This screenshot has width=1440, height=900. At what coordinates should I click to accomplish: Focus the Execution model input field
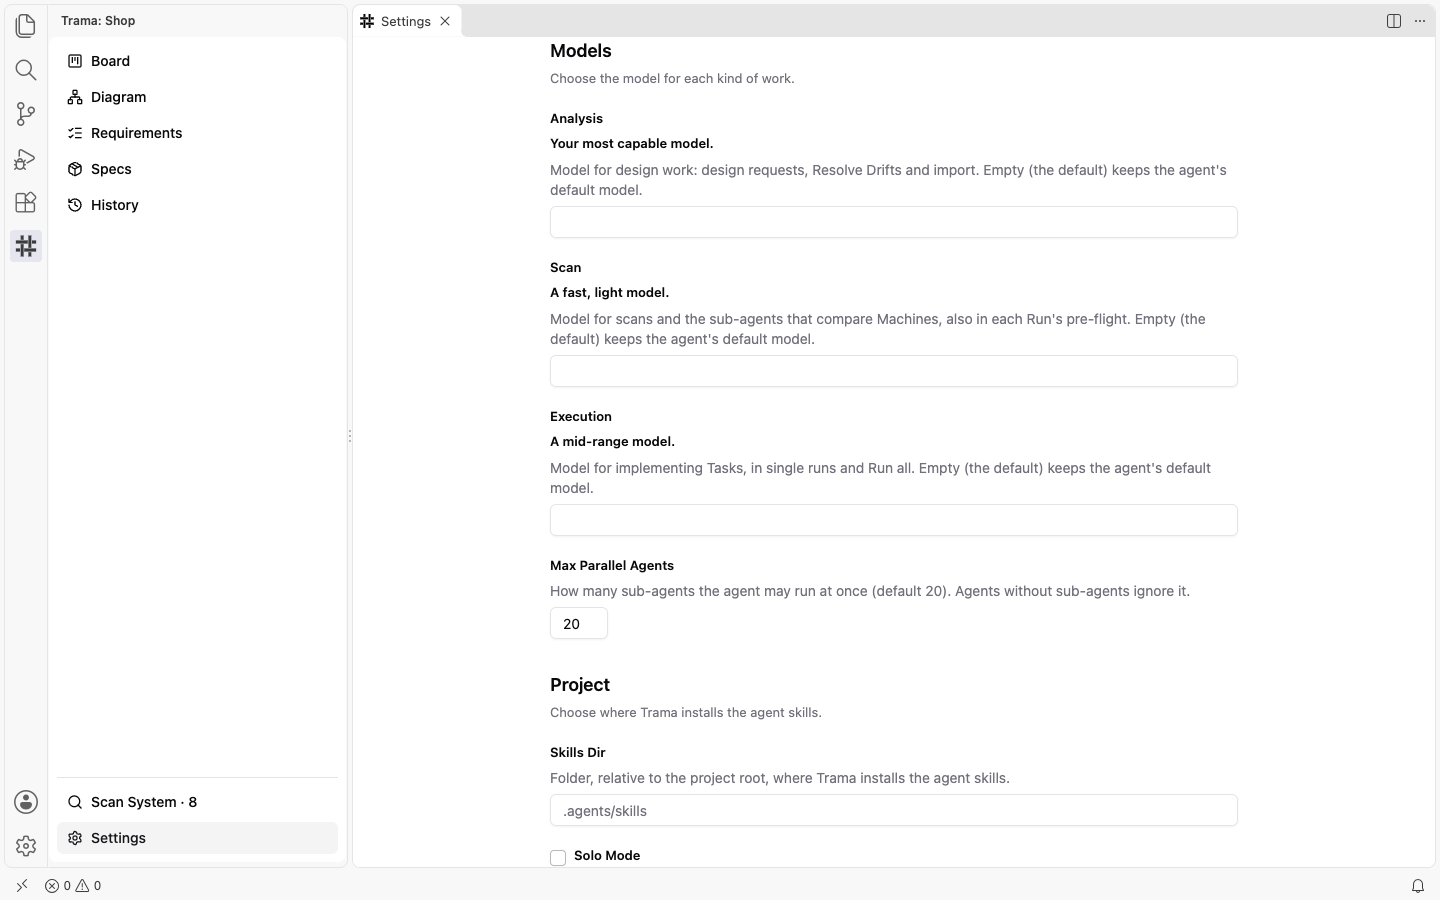tap(894, 520)
